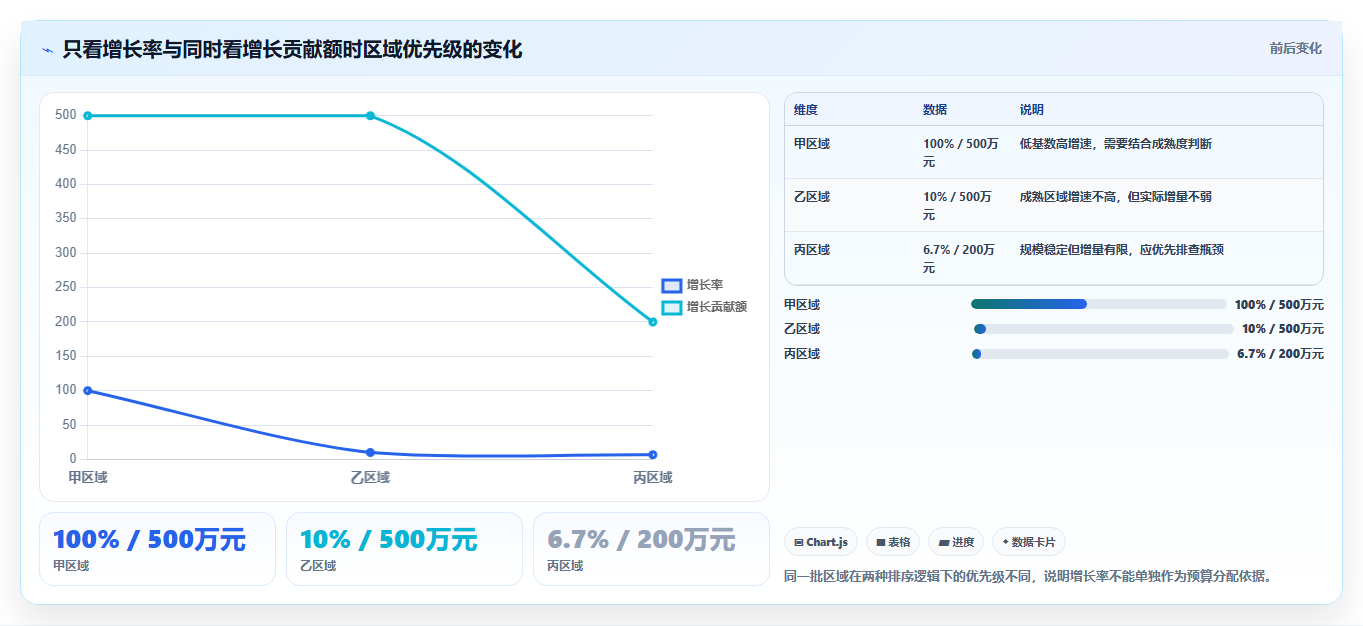1363x626 pixels.
Task: Click the 增长率 data point at 乙区域
Action: click(370, 453)
